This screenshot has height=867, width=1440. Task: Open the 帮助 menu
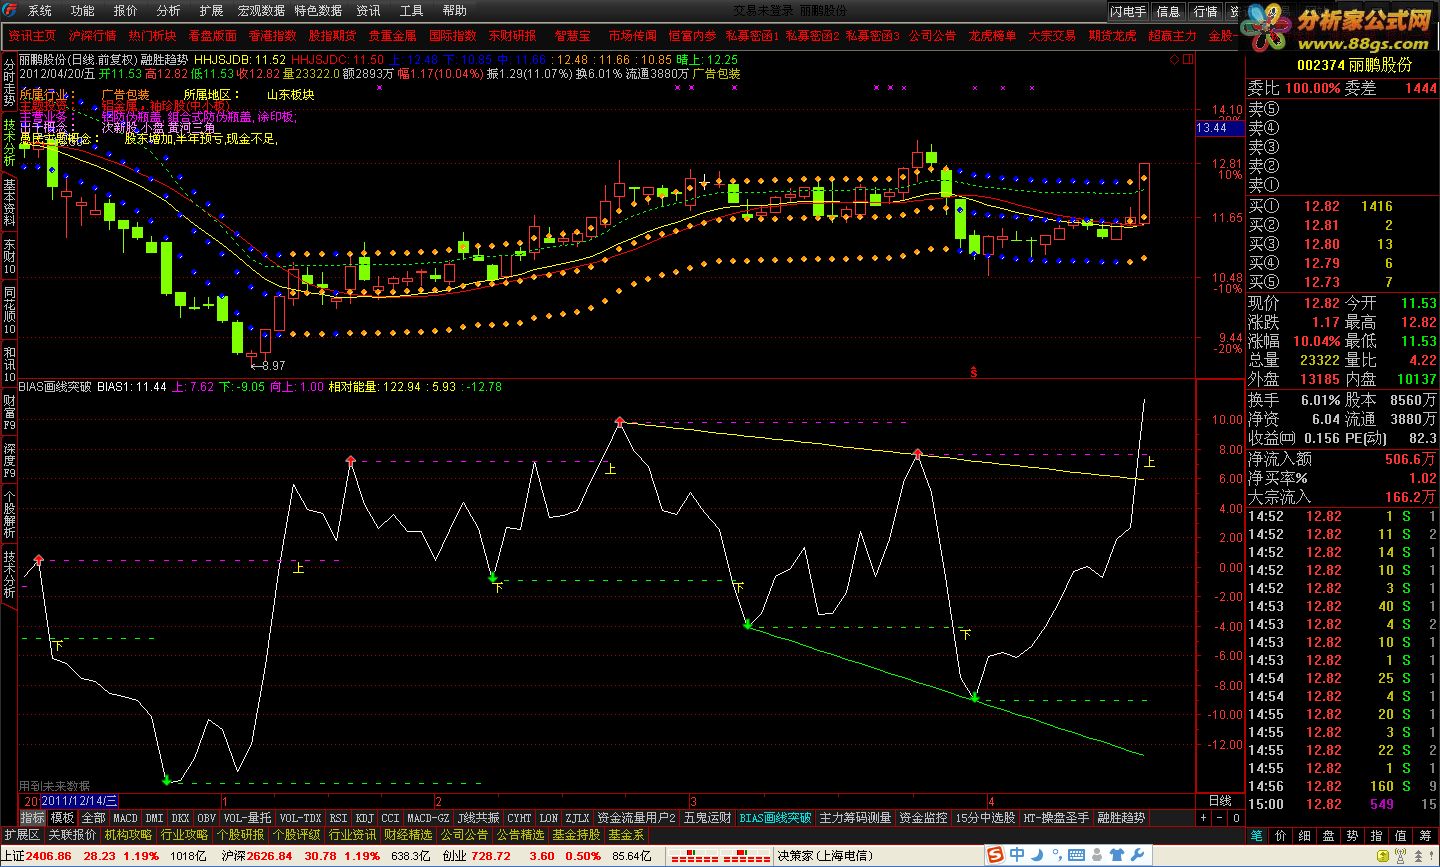[x=455, y=10]
